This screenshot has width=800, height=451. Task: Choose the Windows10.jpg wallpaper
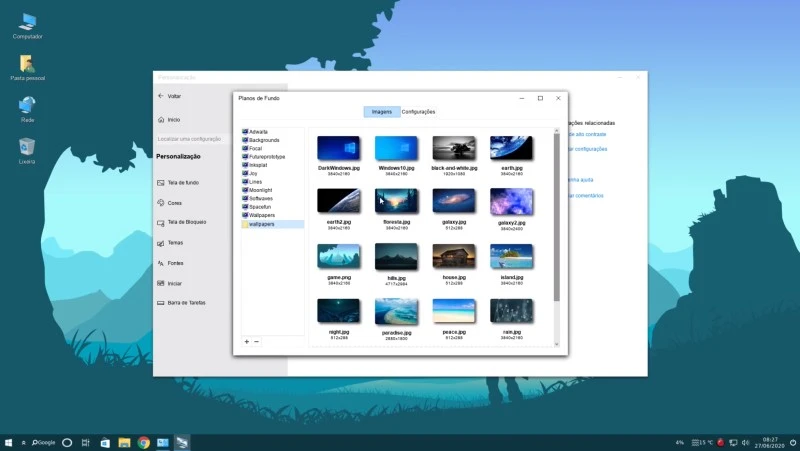coord(396,155)
